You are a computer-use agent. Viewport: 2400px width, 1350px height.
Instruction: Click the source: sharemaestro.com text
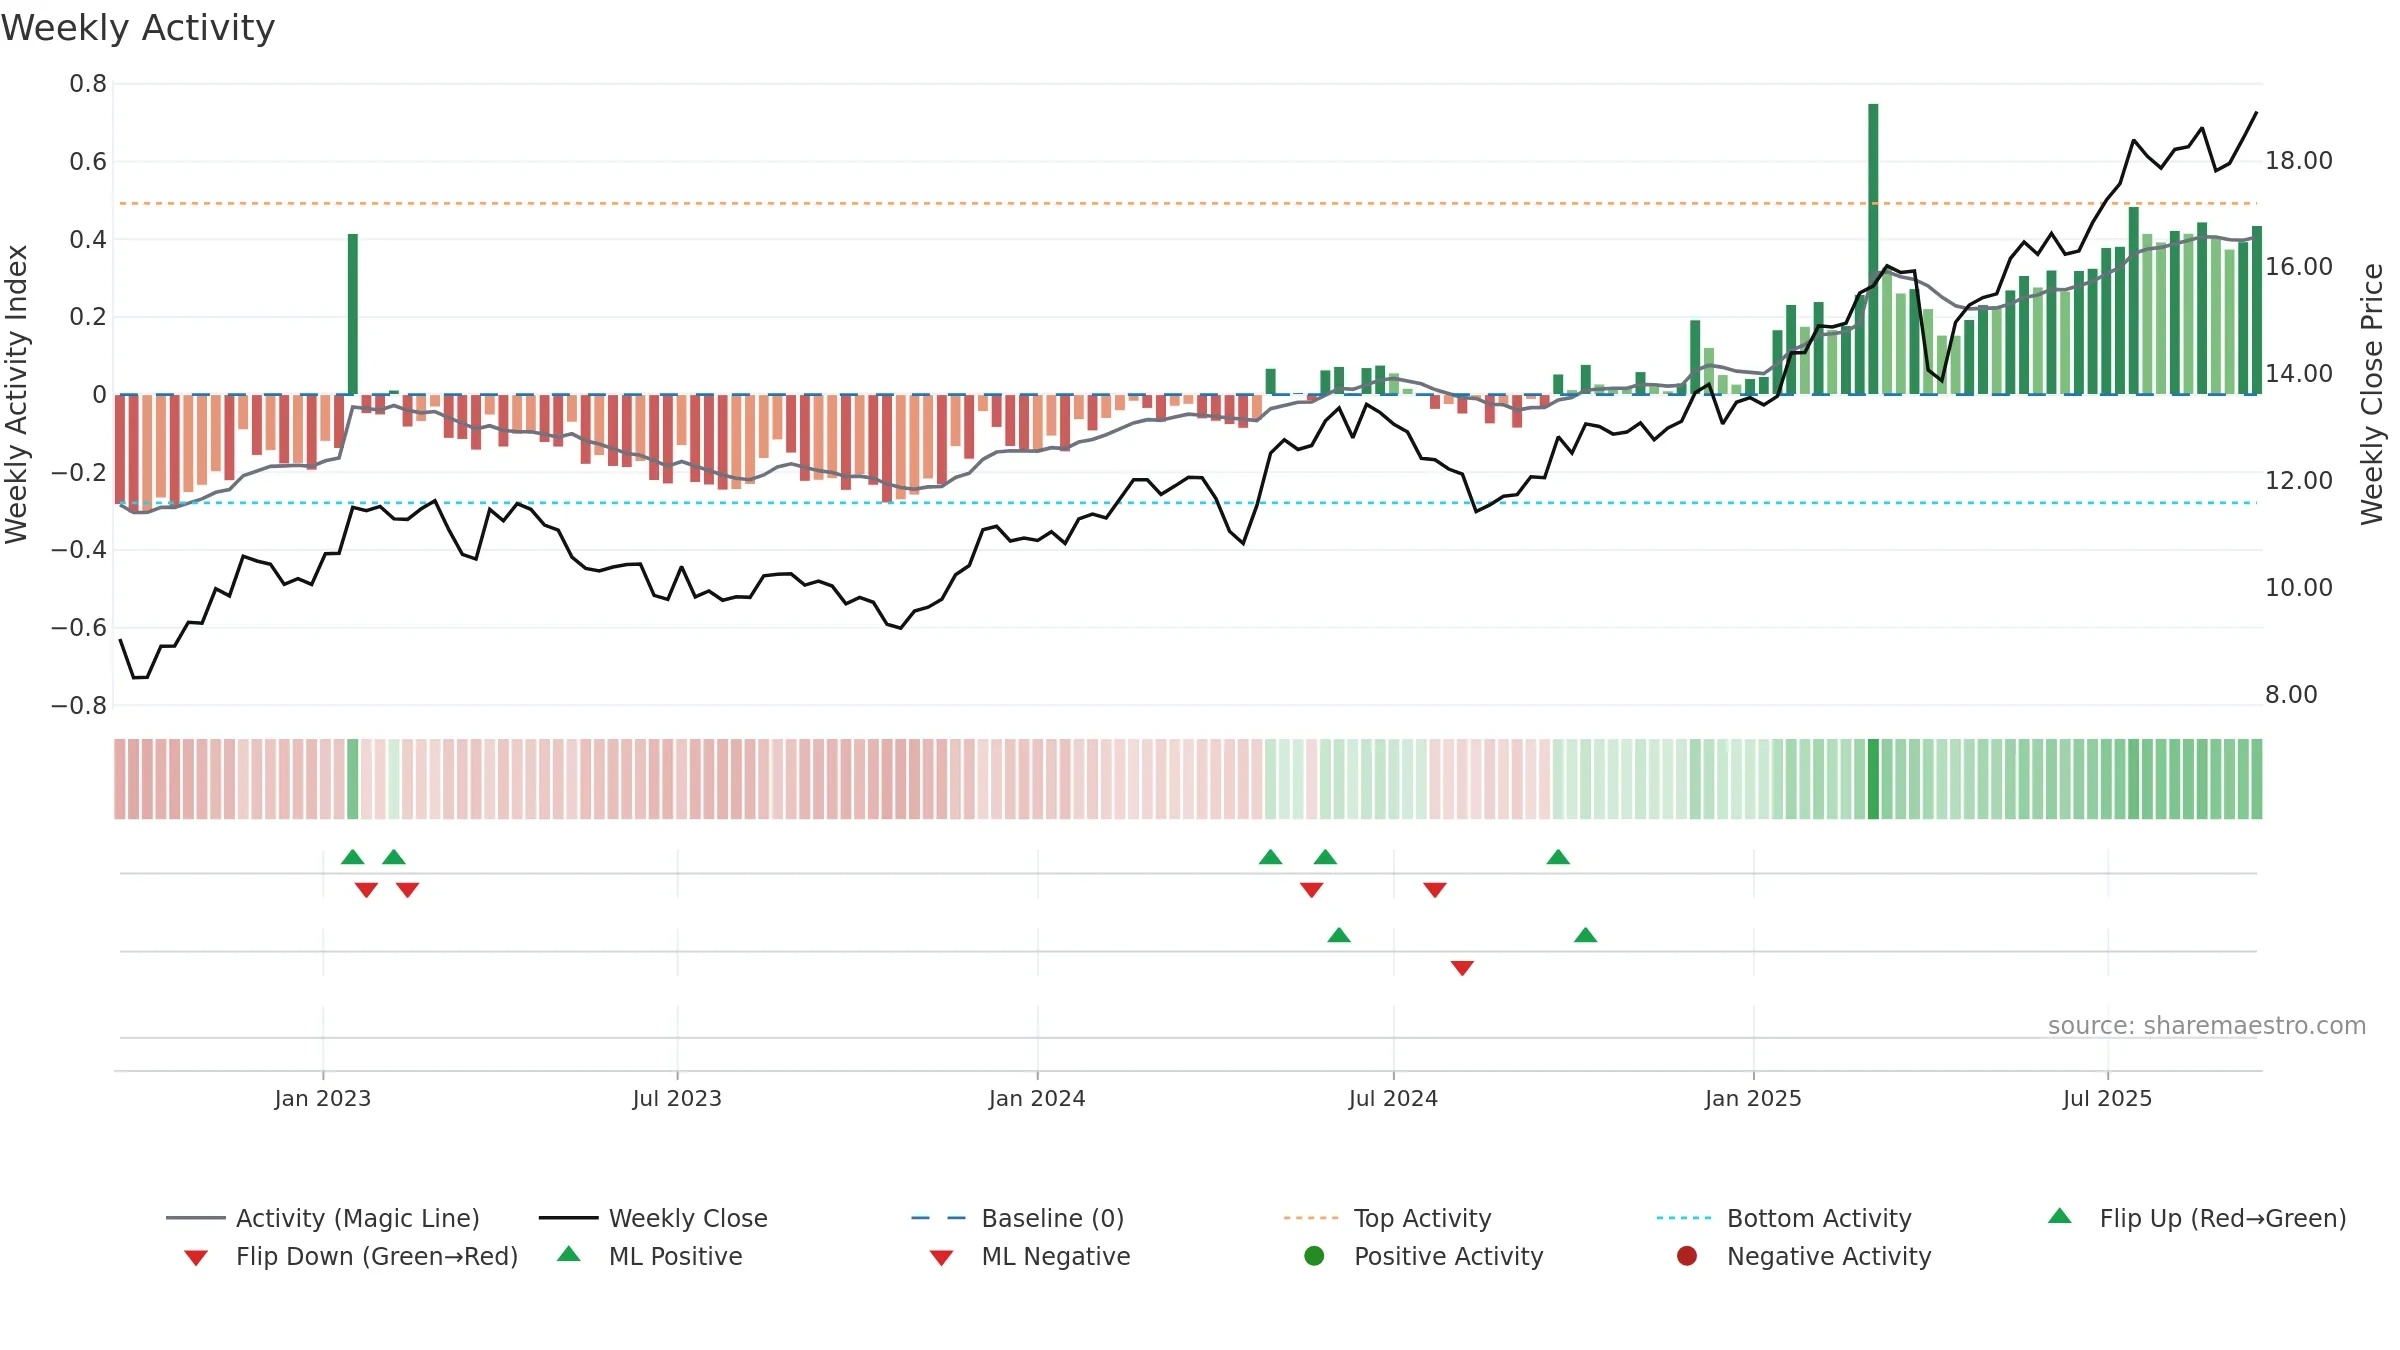[x=2207, y=1026]
